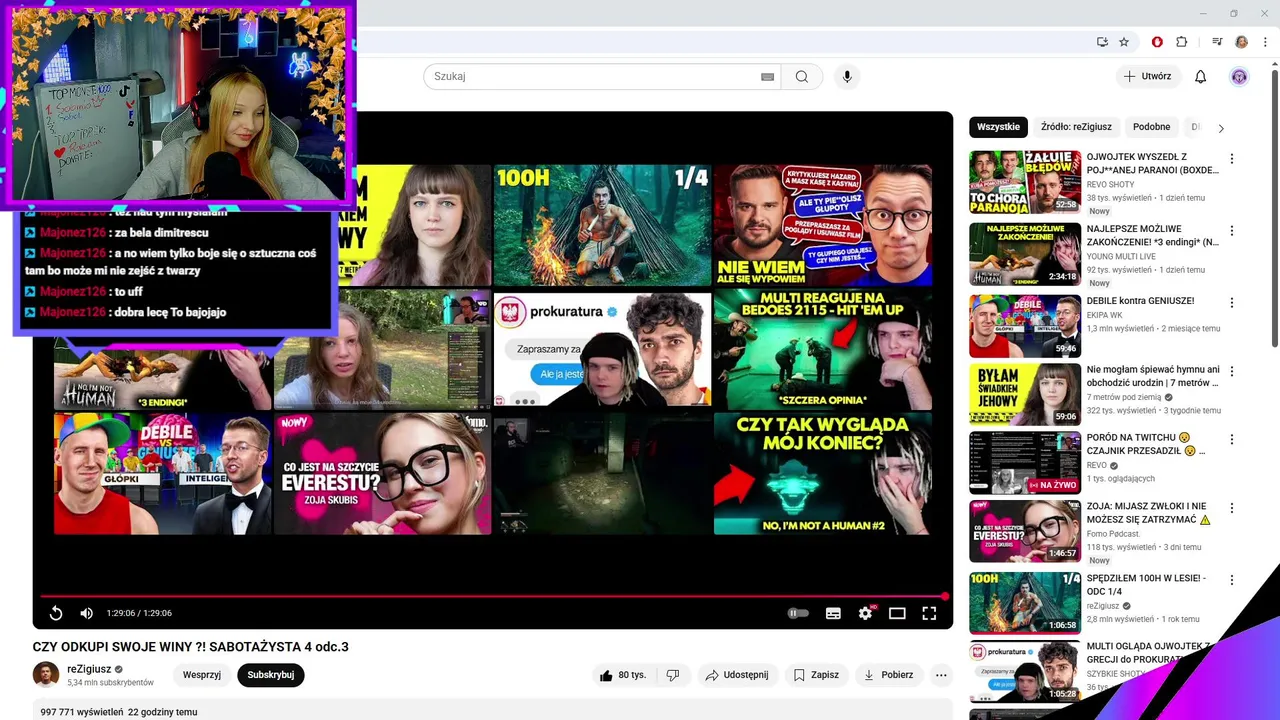Seek on the red video progress bar
The image size is (1280, 720).
492,596
